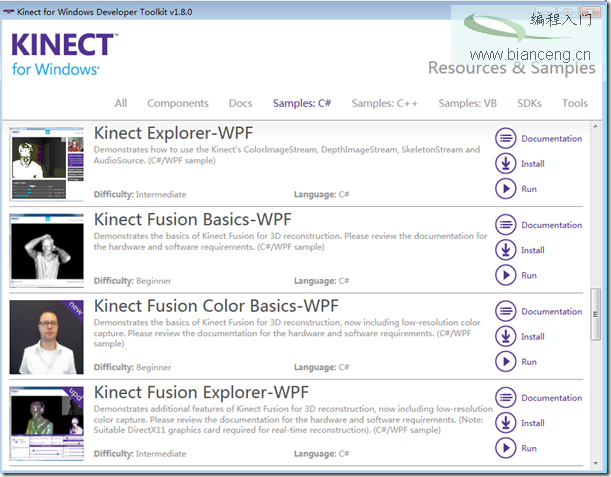The width and height of the screenshot is (611, 477).
Task: Click Documentation icon for Kinect Explorer-WPF
Action: 506,138
